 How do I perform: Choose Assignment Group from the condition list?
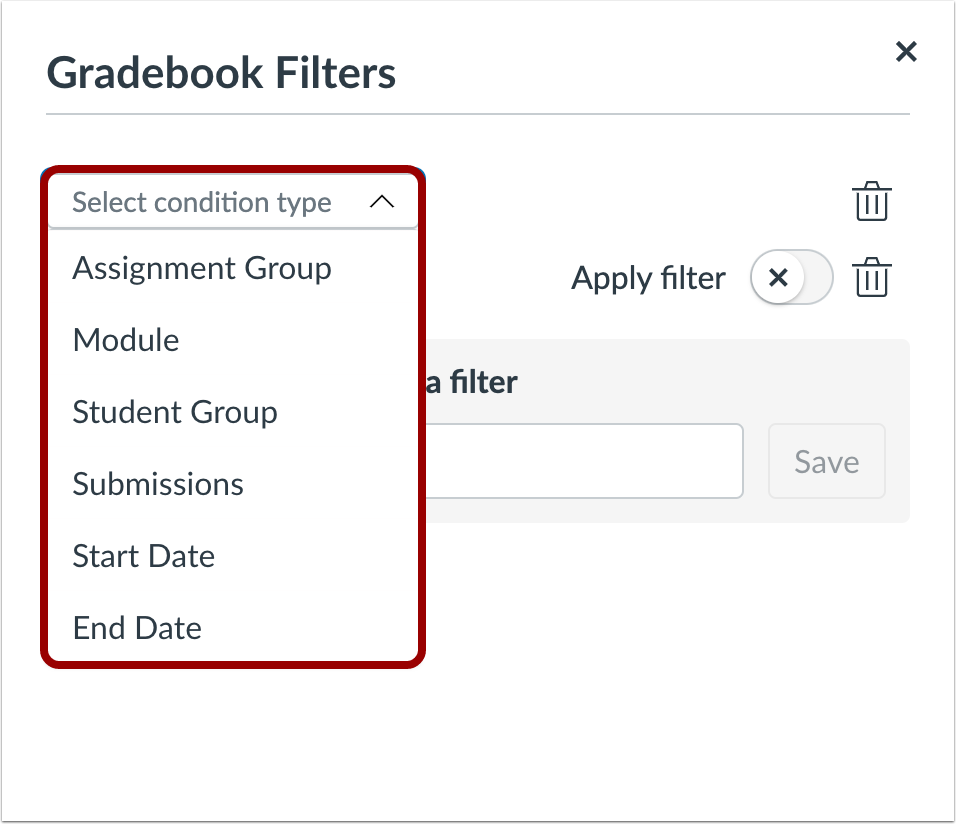click(x=202, y=268)
